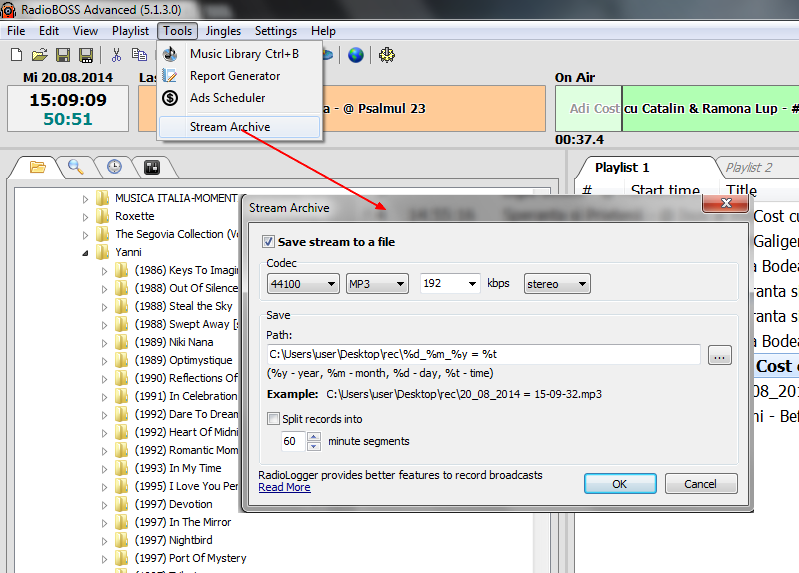This screenshot has width=799, height=573.
Task: Expand The Segovia Collection folder node
Action: pyautogui.click(x=85, y=235)
